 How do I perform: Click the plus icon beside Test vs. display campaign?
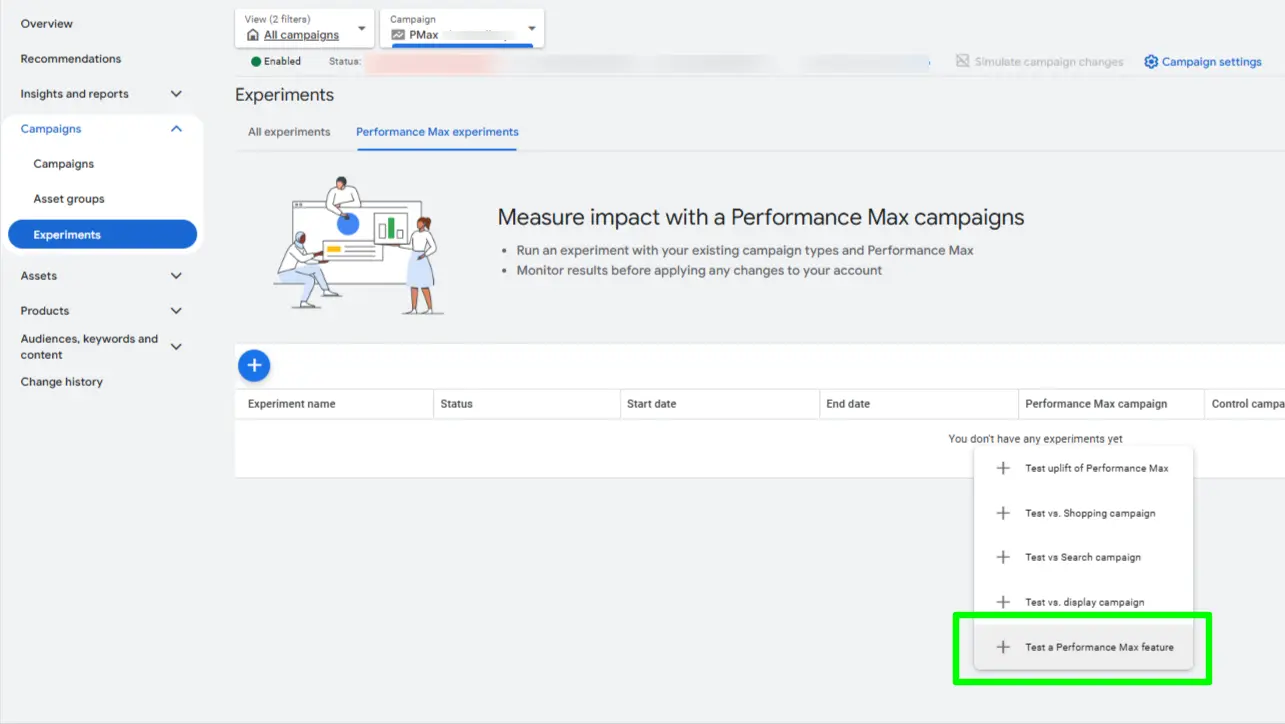(1003, 602)
